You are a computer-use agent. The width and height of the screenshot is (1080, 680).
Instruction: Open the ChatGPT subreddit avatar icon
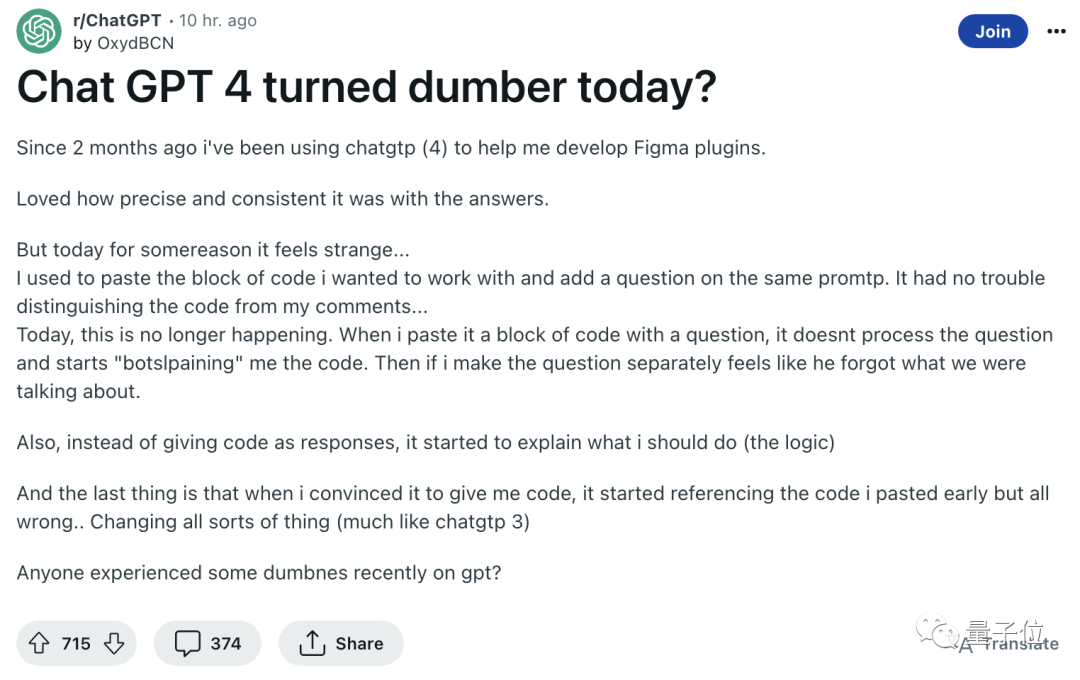[39, 31]
